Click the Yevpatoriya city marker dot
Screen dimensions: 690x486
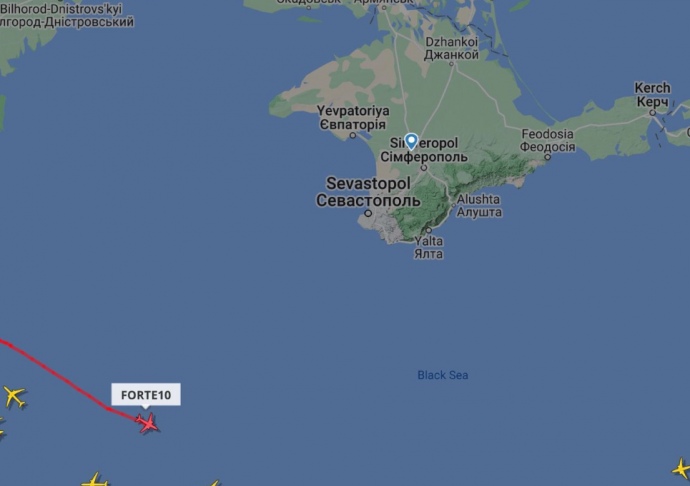[x=352, y=135]
